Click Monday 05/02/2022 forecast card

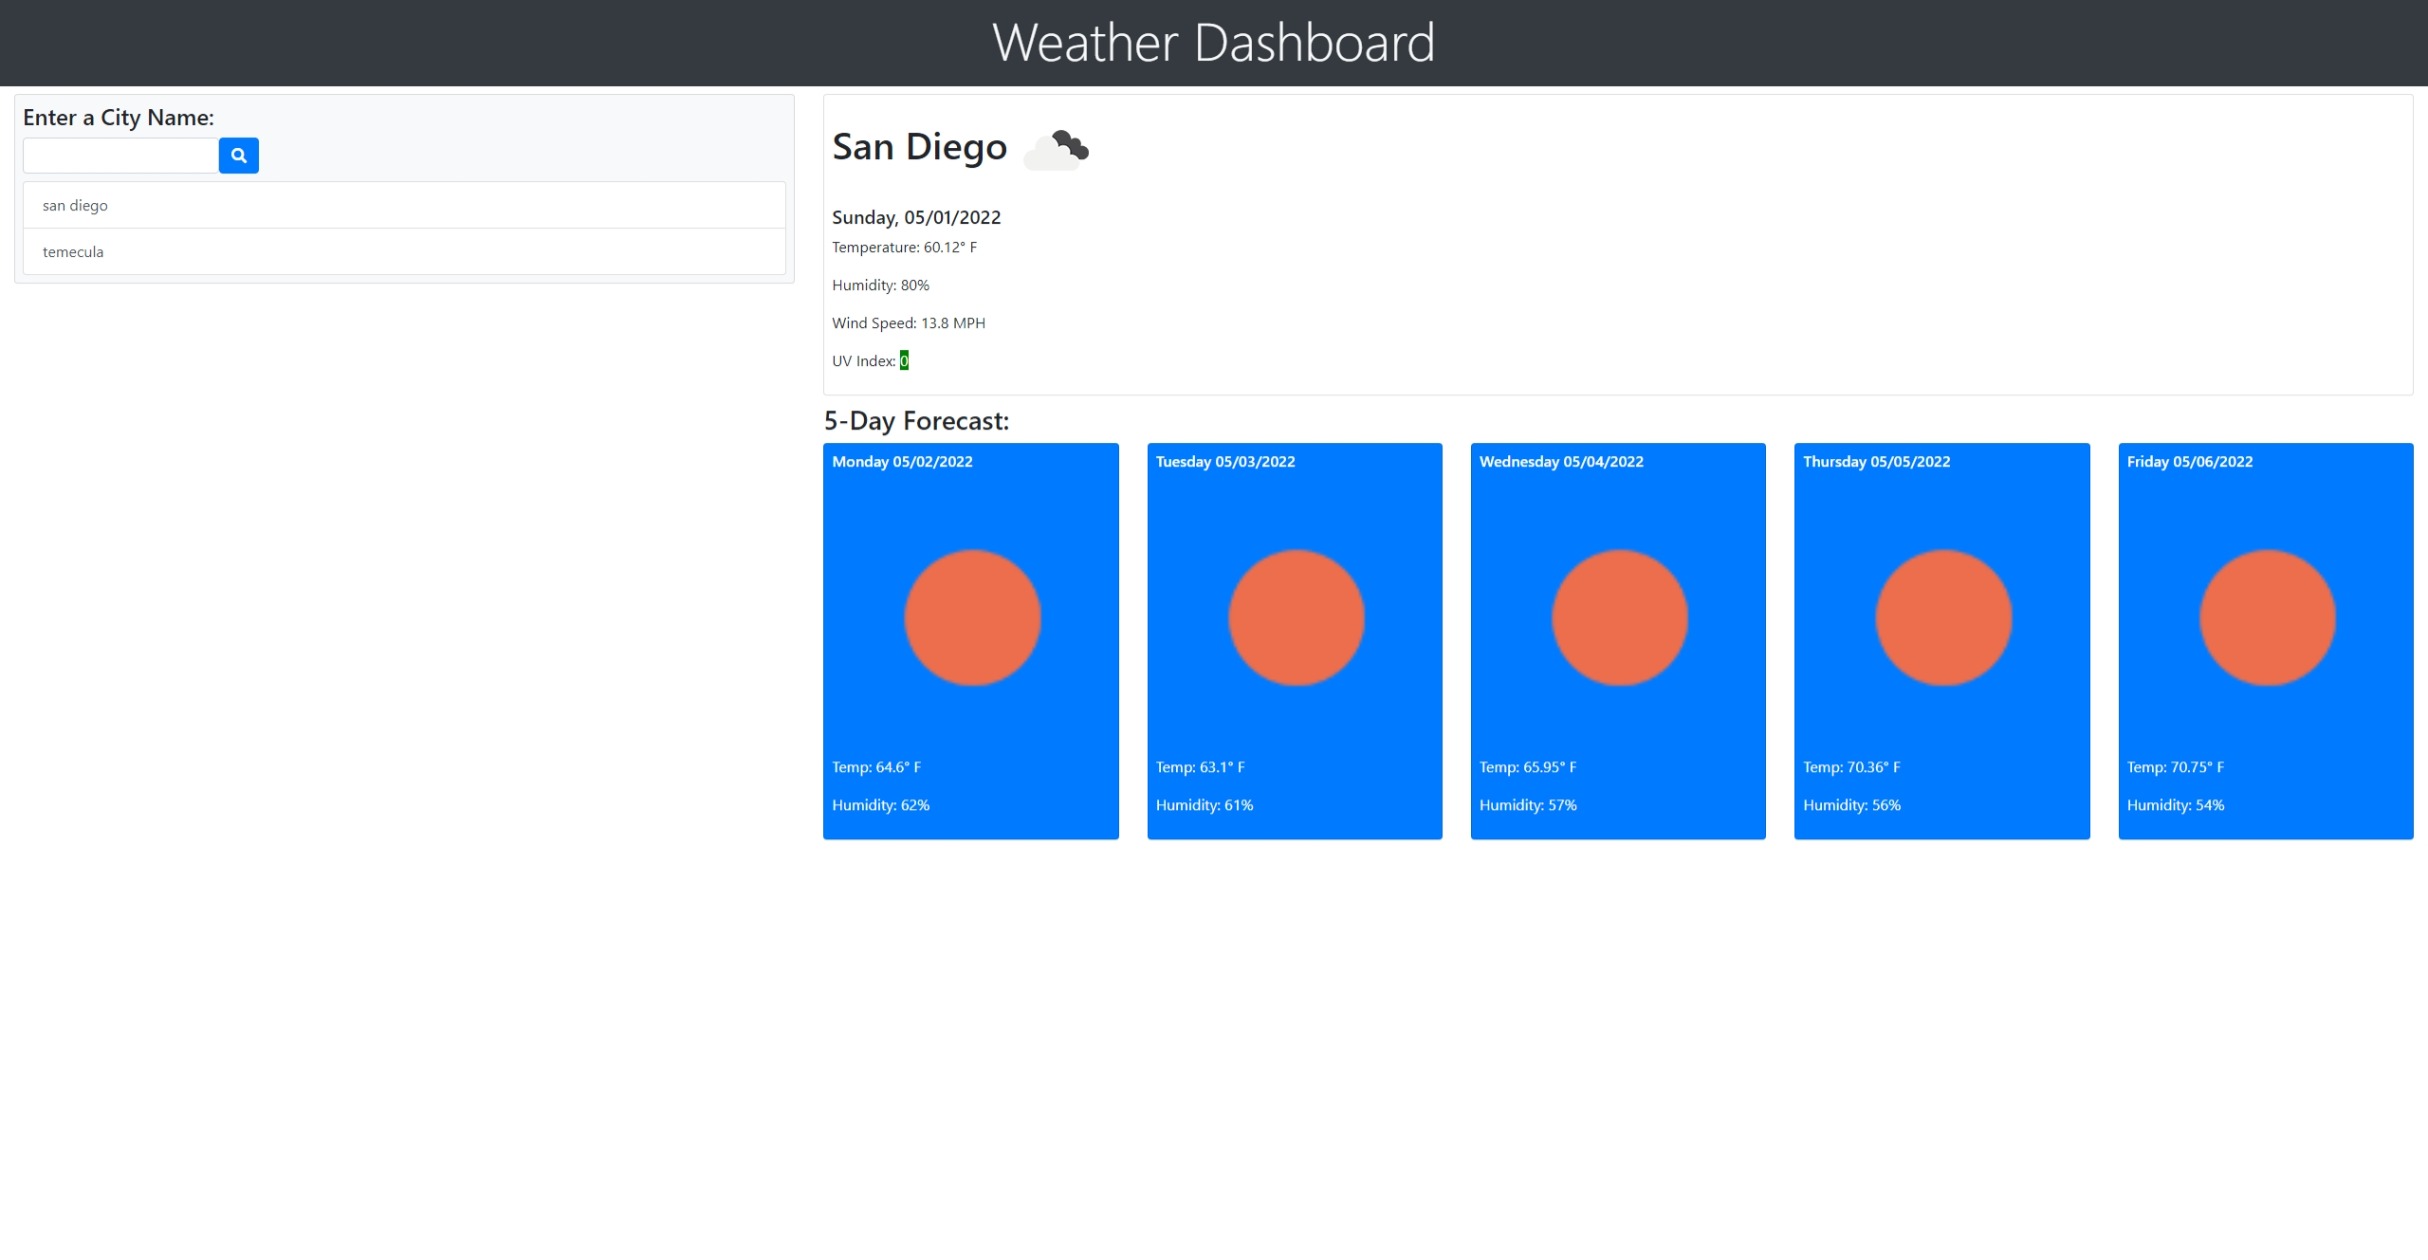coord(971,640)
